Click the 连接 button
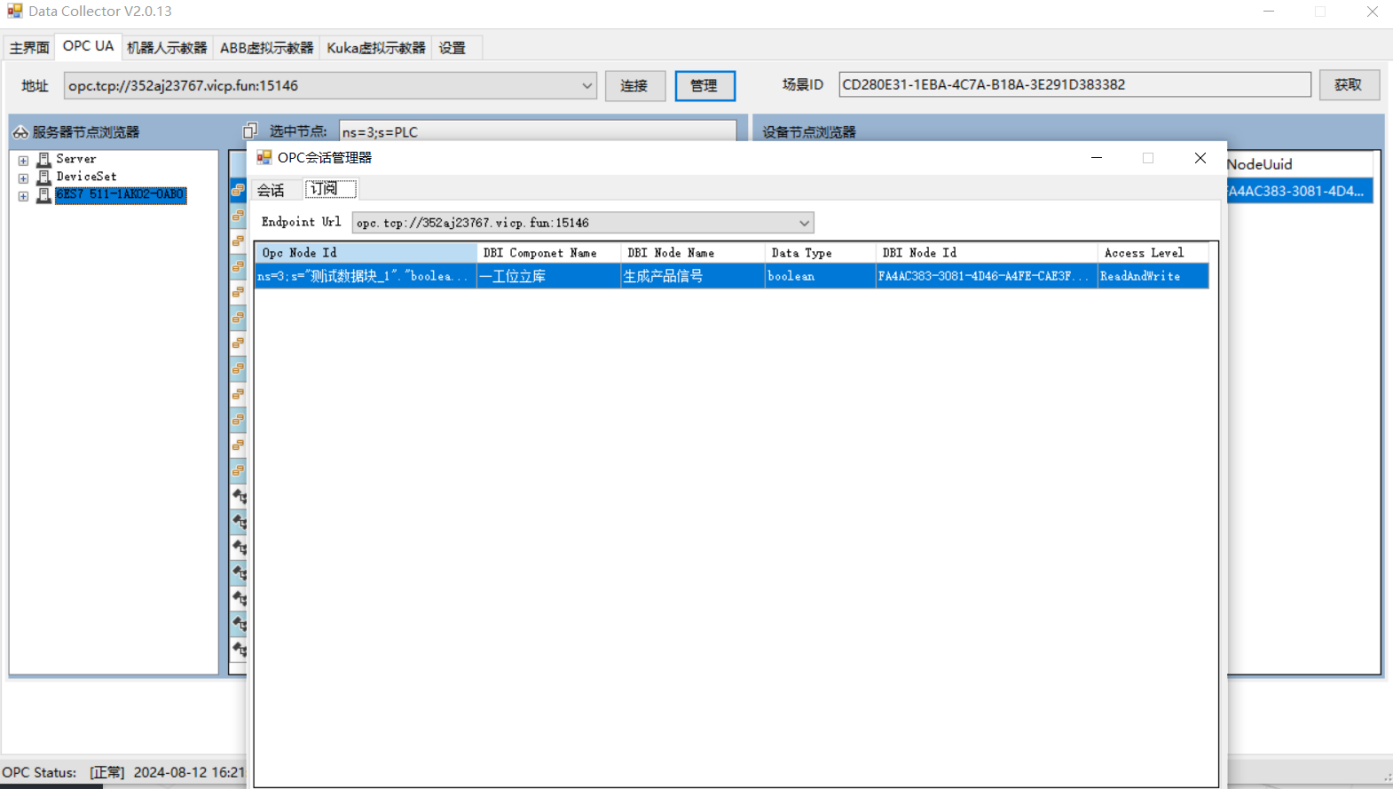 click(x=634, y=86)
